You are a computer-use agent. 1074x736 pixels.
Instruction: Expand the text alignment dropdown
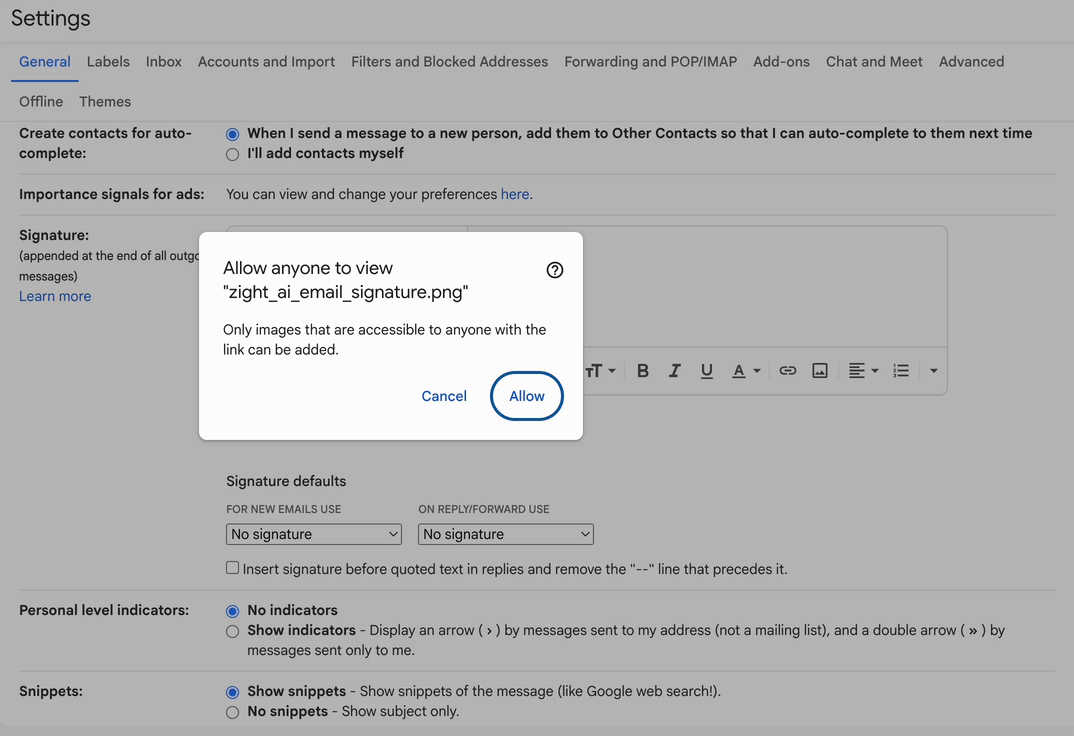click(x=863, y=371)
